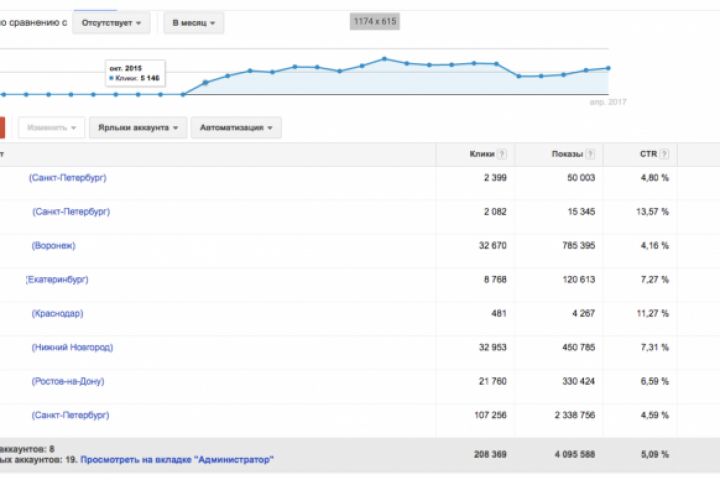Select CTR value 13,57 %
Image resolution: width=720 pixels, height=480 pixels.
652,212
